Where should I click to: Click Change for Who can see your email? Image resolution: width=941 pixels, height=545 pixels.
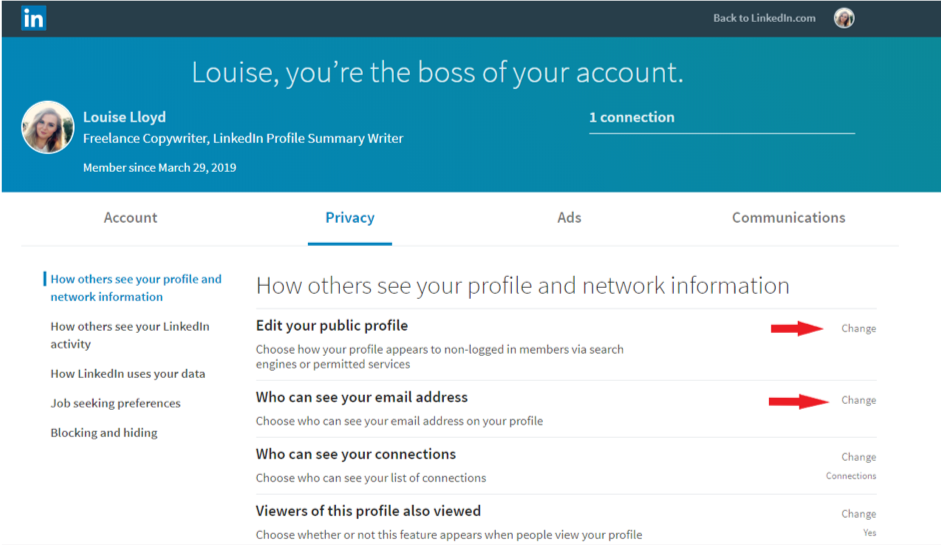click(x=858, y=400)
